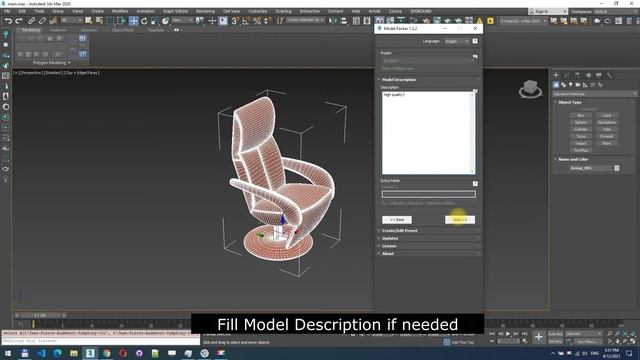Click the Undo arrow in main toolbar
This screenshot has height=360, width=640.
(9, 21)
